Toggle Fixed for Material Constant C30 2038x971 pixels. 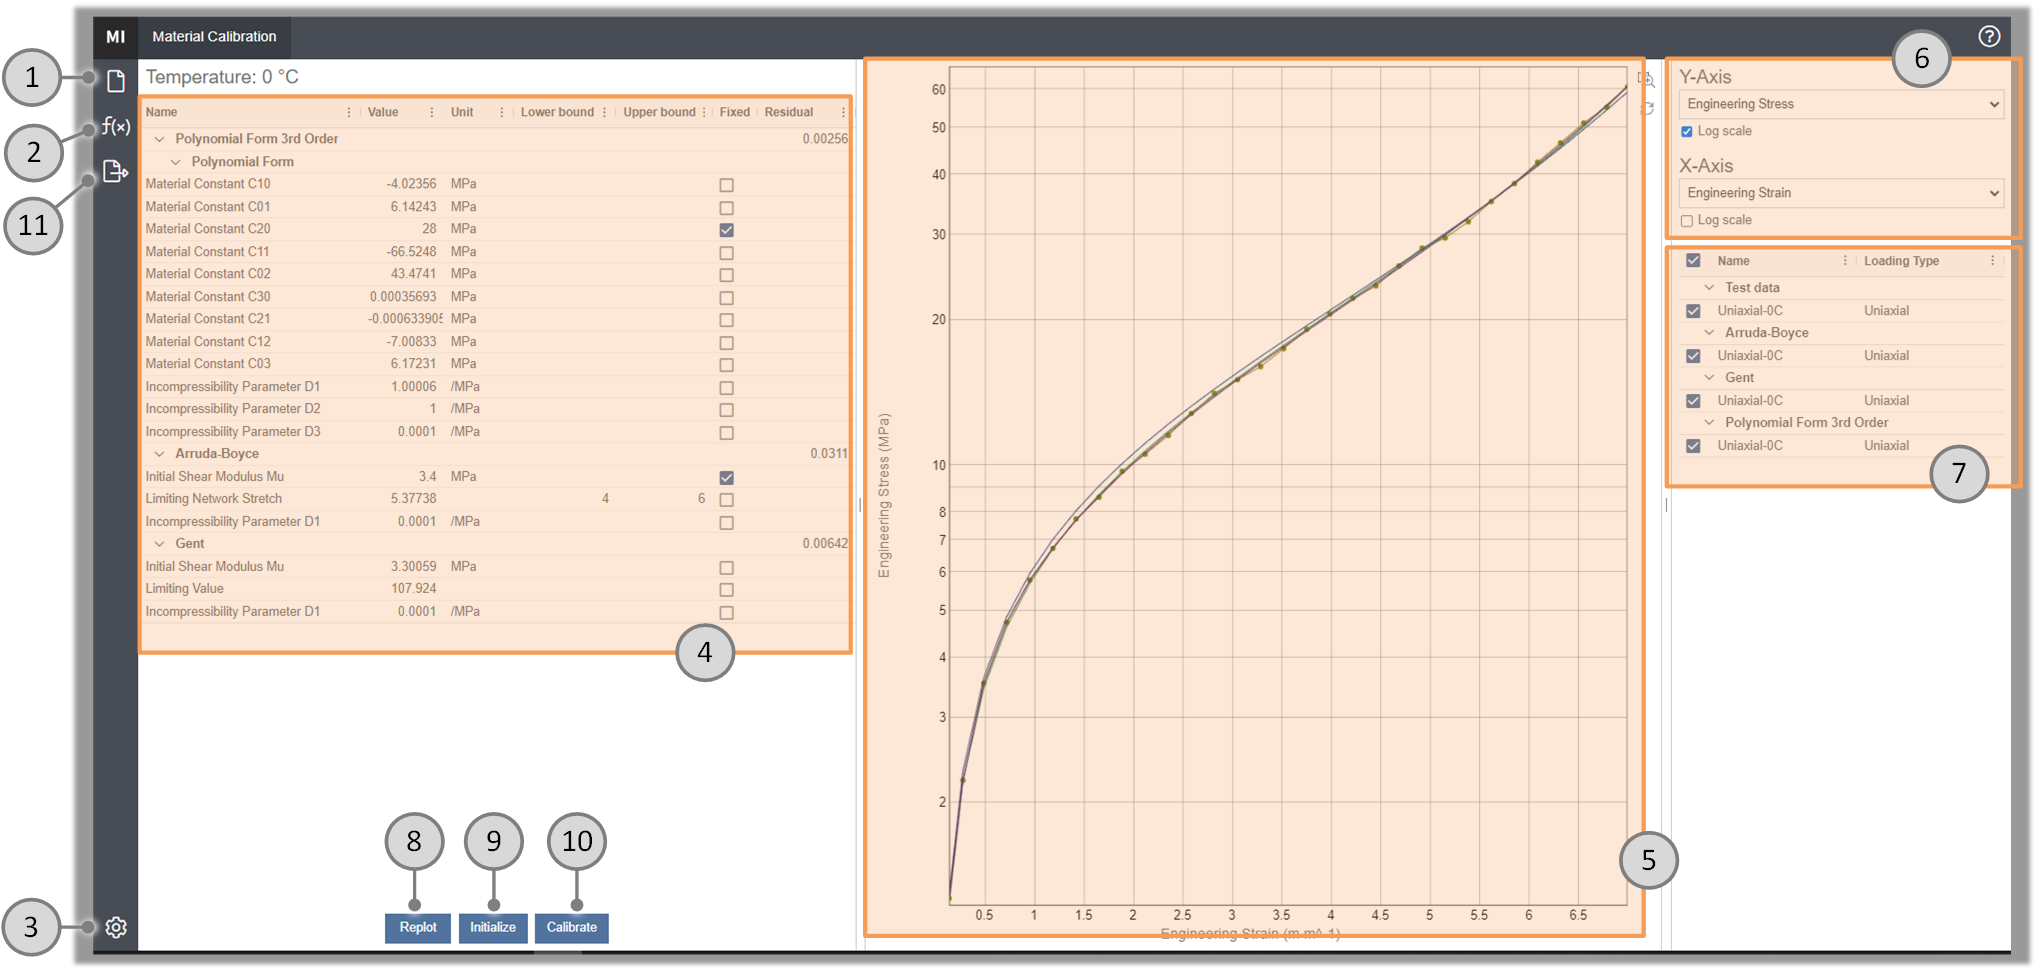click(727, 298)
